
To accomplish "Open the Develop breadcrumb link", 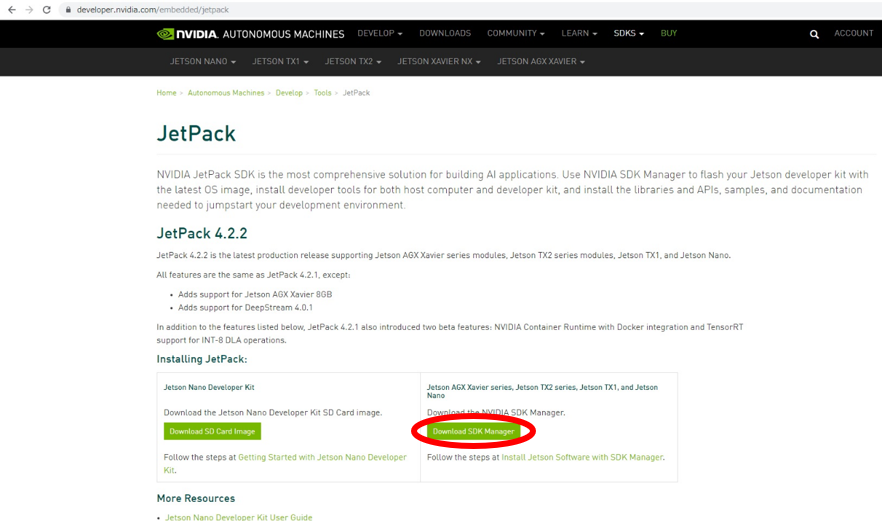I will (x=289, y=93).
